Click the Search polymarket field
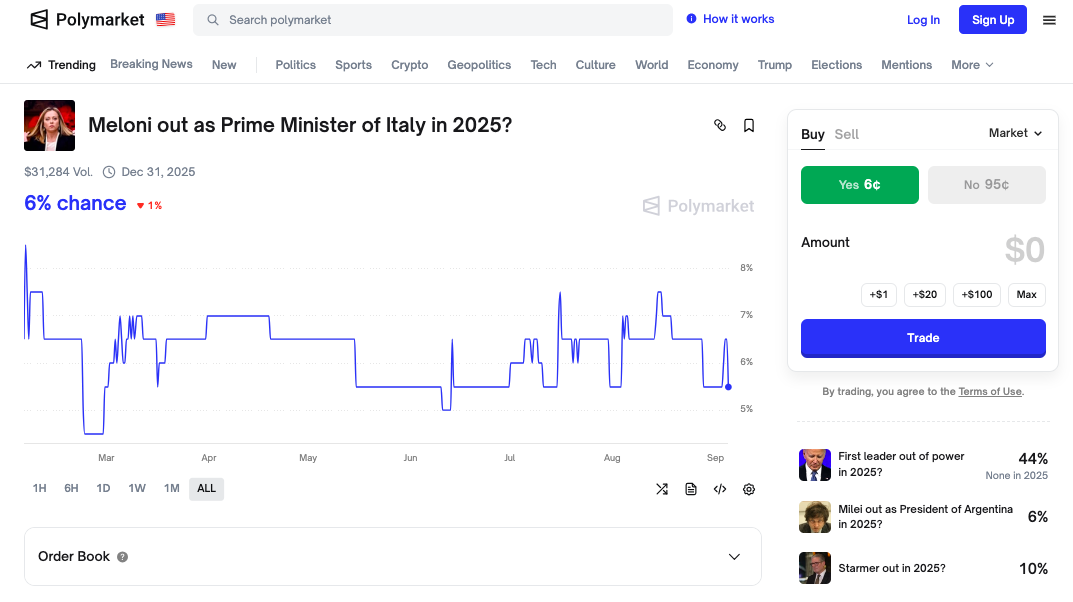Viewport: 1073px width, 602px height. [440, 20]
